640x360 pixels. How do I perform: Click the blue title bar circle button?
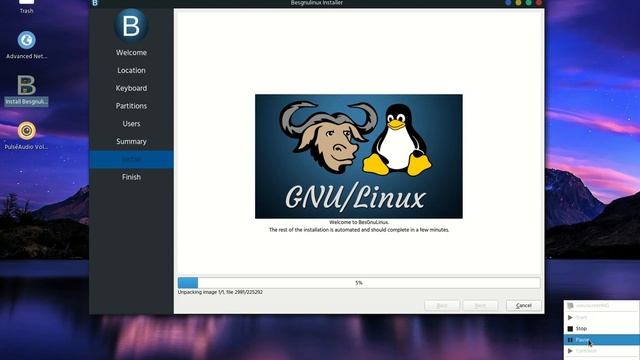[x=508, y=2]
